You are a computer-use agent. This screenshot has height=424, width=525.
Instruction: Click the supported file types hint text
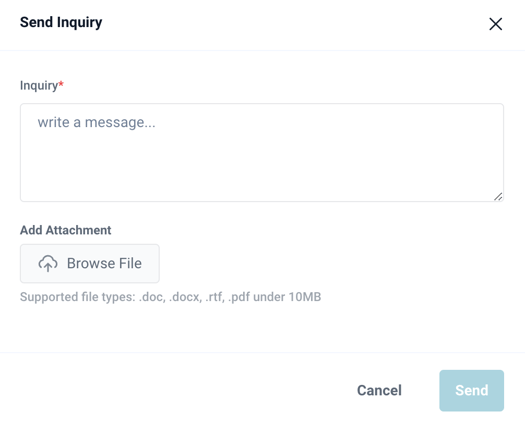(x=170, y=297)
